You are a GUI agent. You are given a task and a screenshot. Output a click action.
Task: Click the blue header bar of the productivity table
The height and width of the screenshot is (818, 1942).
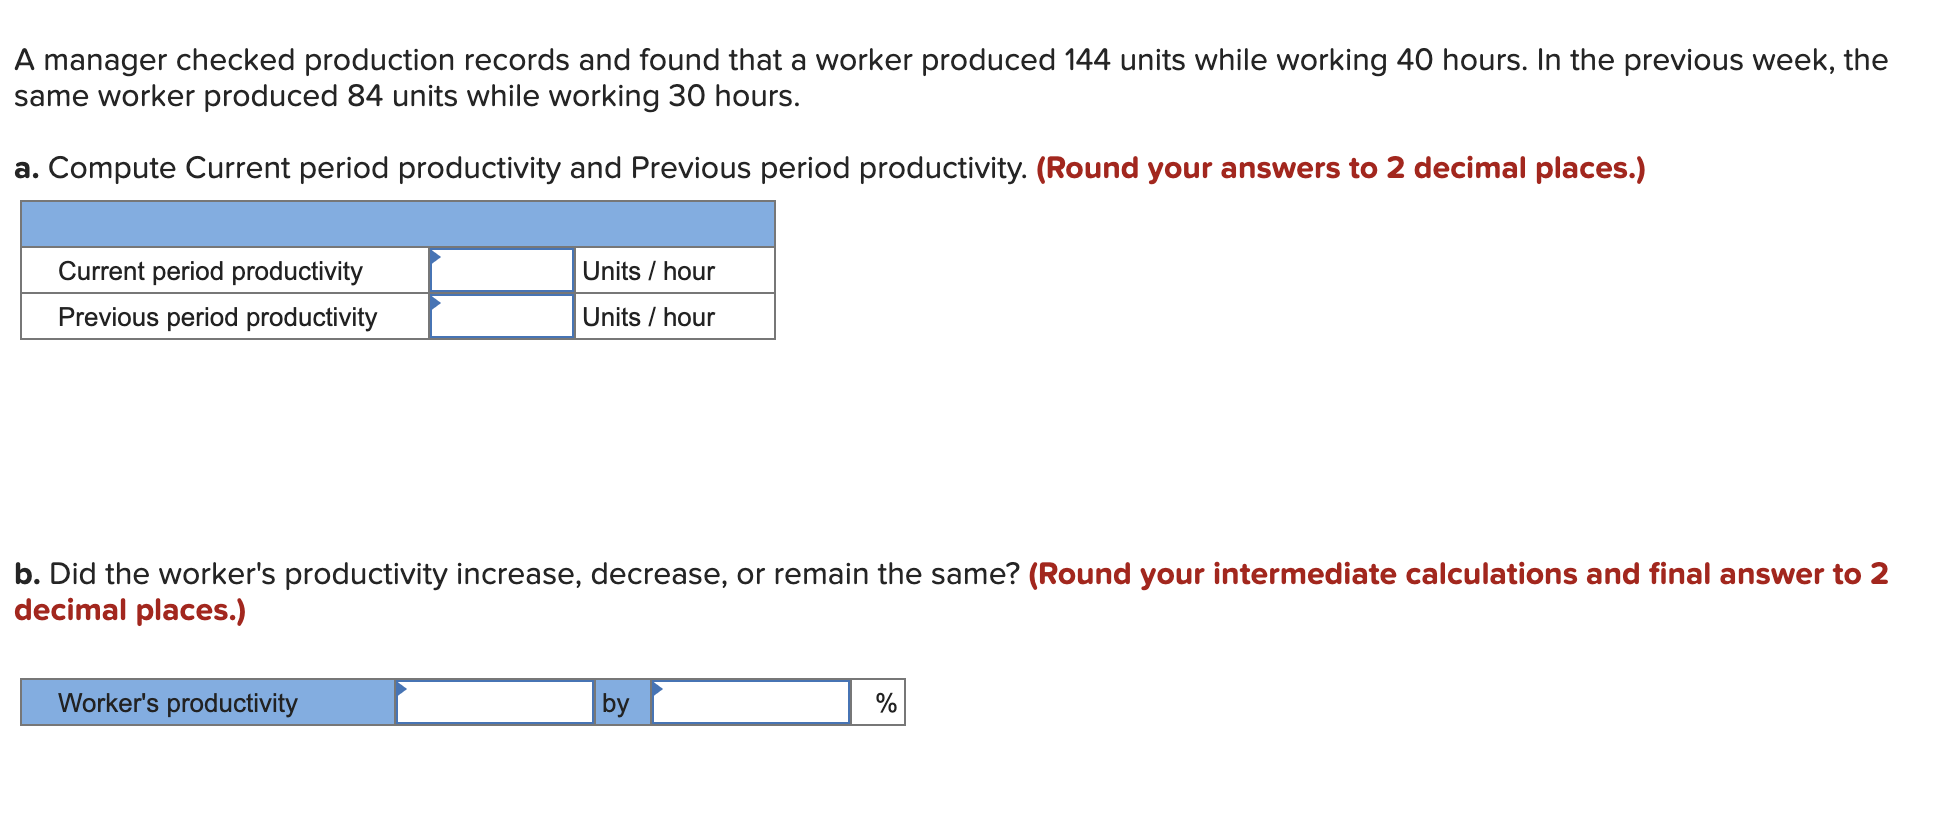pyautogui.click(x=398, y=224)
